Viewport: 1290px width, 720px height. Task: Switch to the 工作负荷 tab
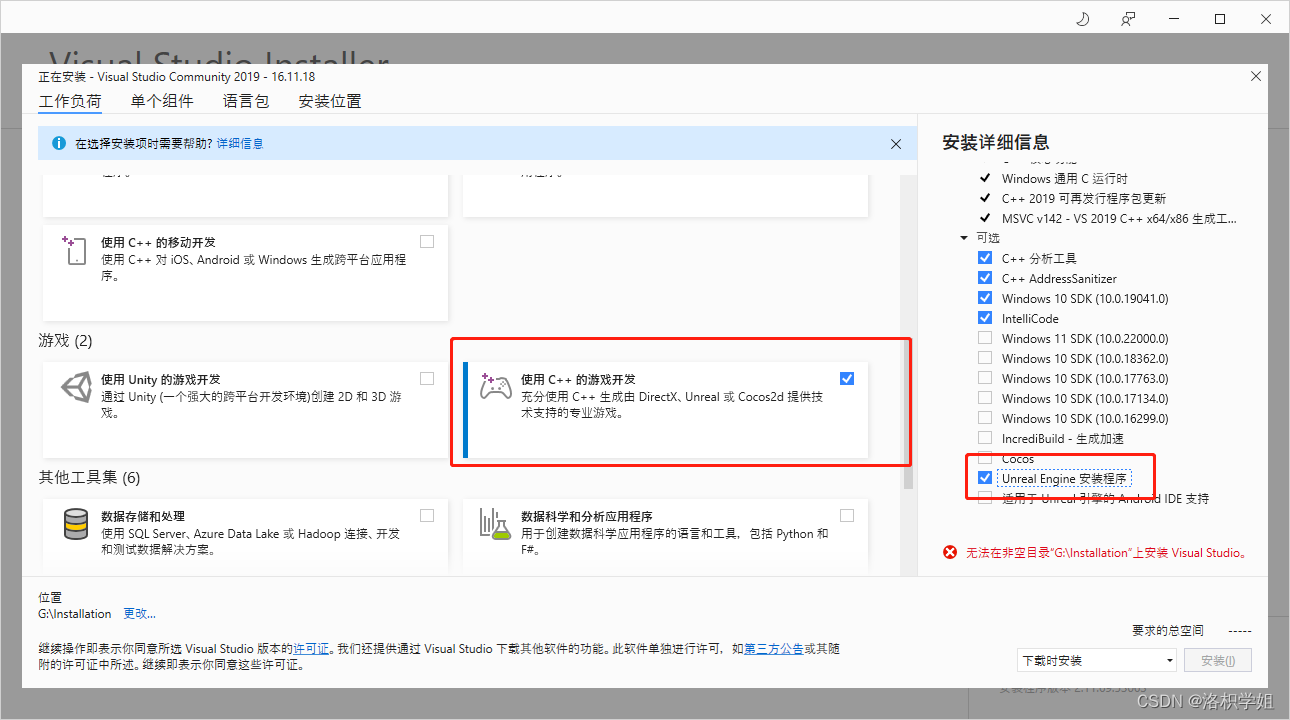(x=70, y=101)
